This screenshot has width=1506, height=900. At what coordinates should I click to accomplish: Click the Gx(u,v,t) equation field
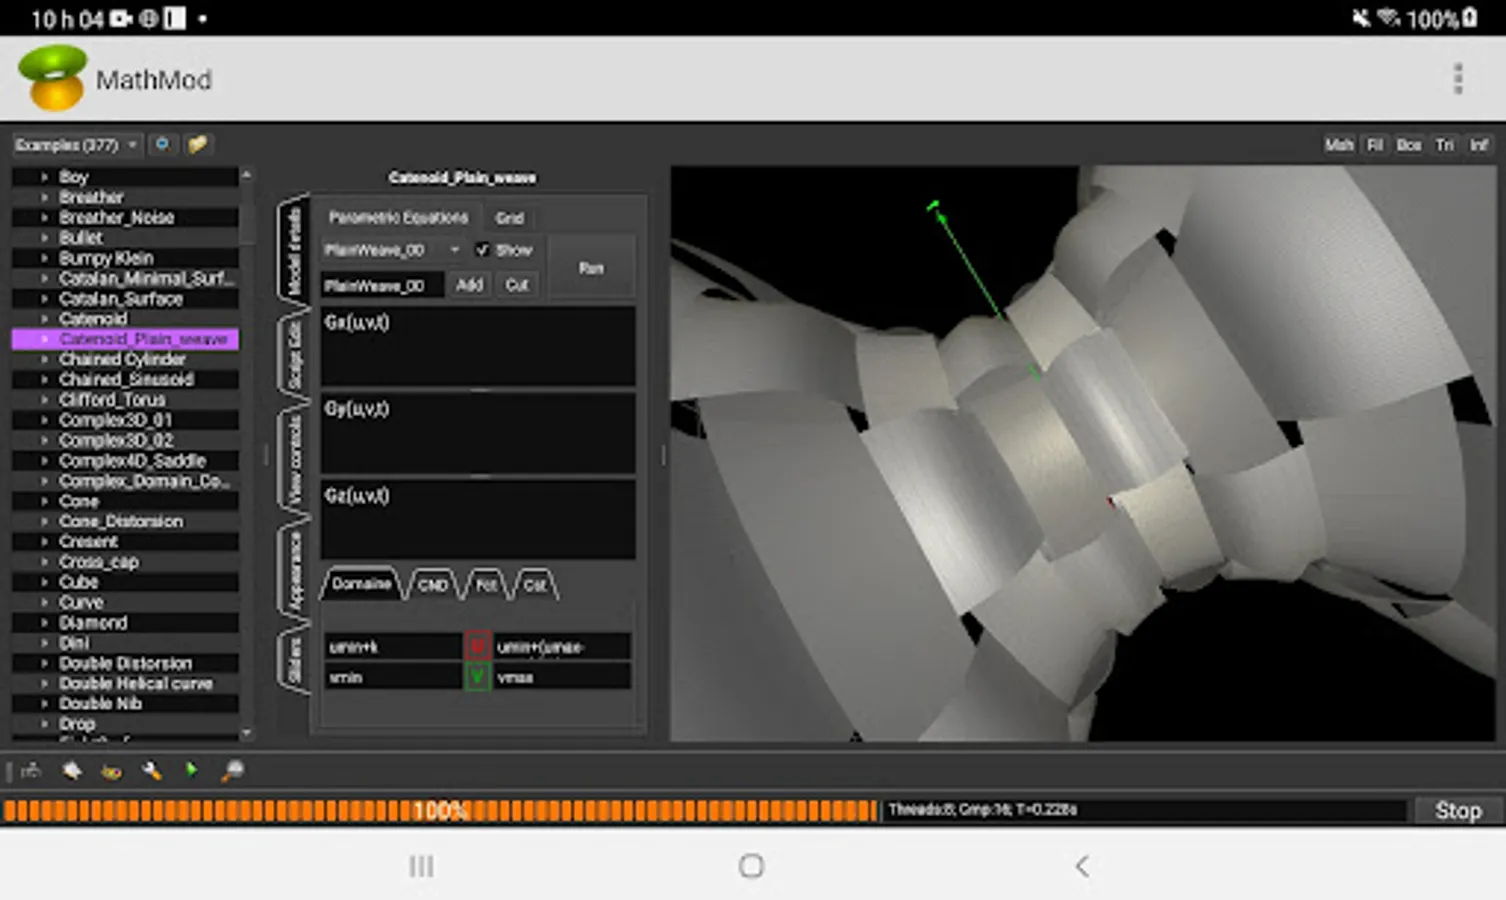coord(477,346)
